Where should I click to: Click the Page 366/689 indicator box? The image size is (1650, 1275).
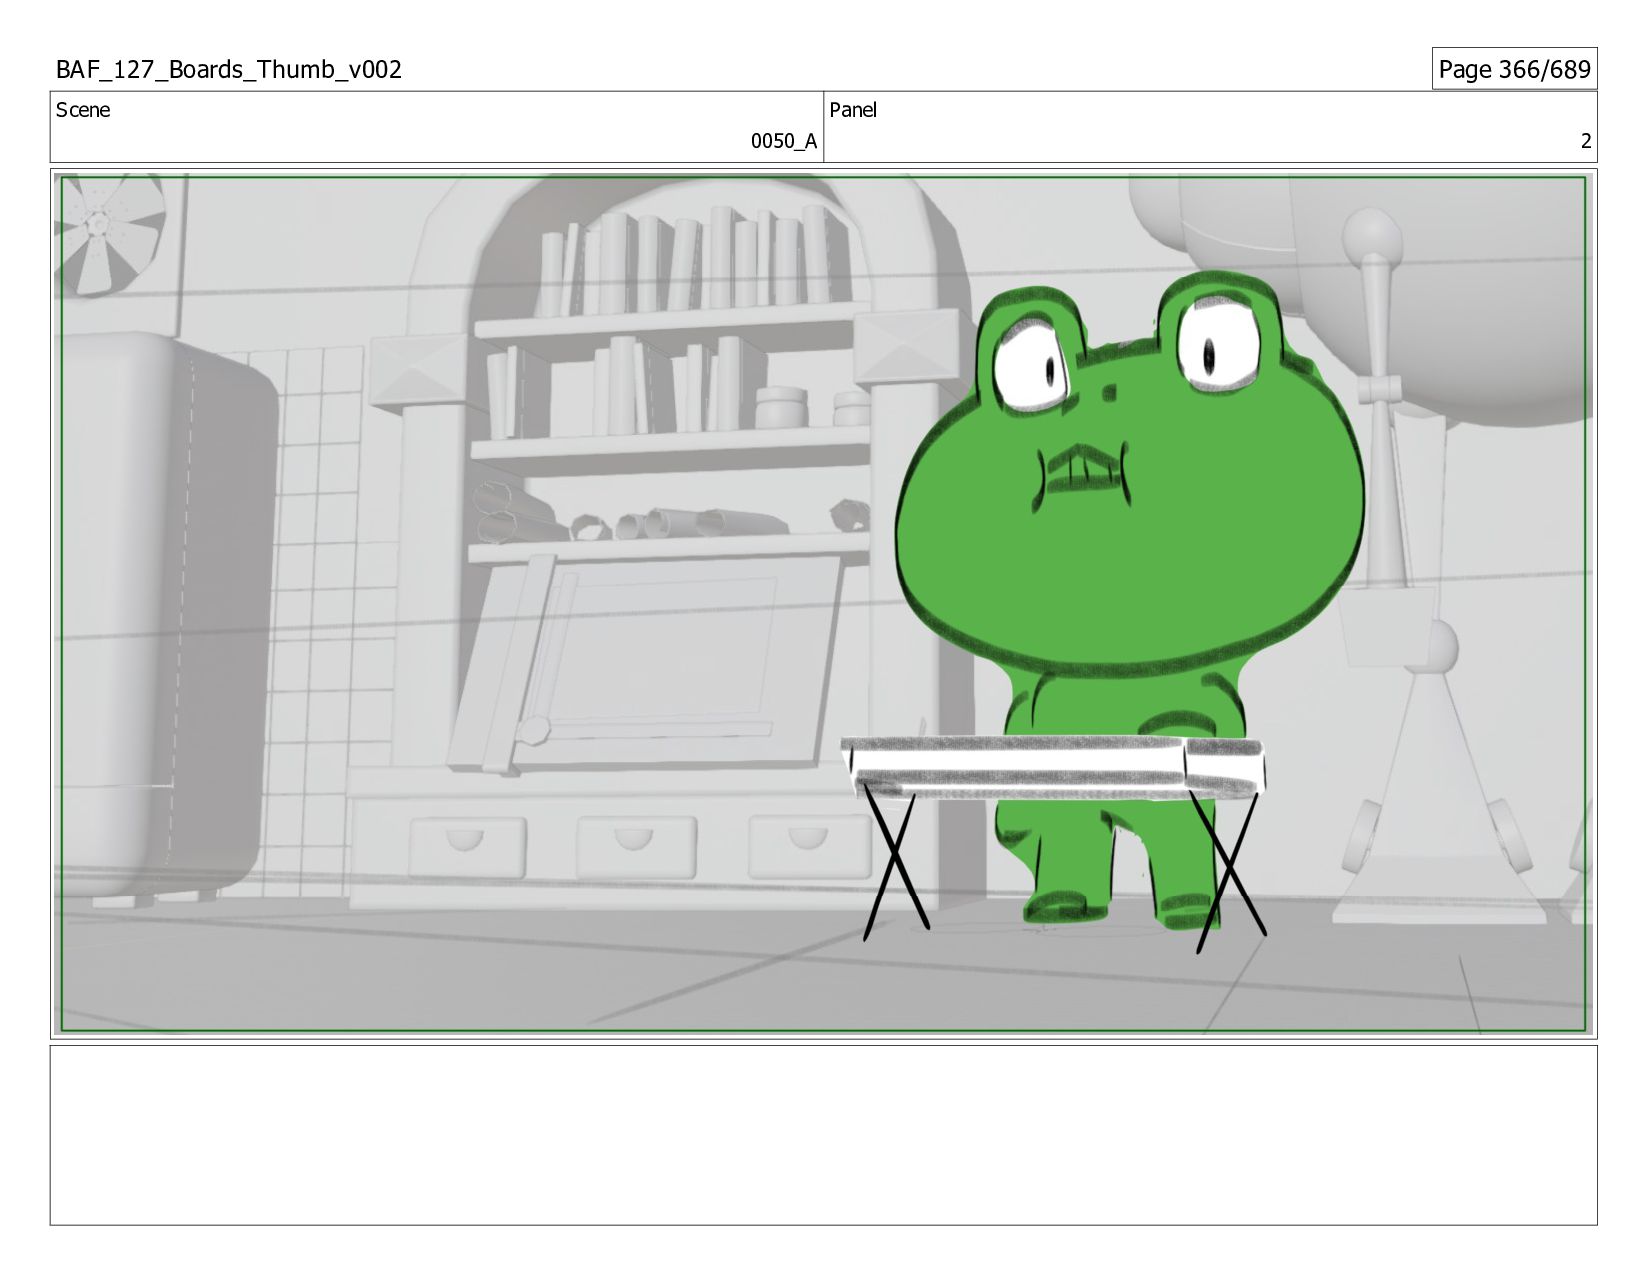pyautogui.click(x=1514, y=69)
